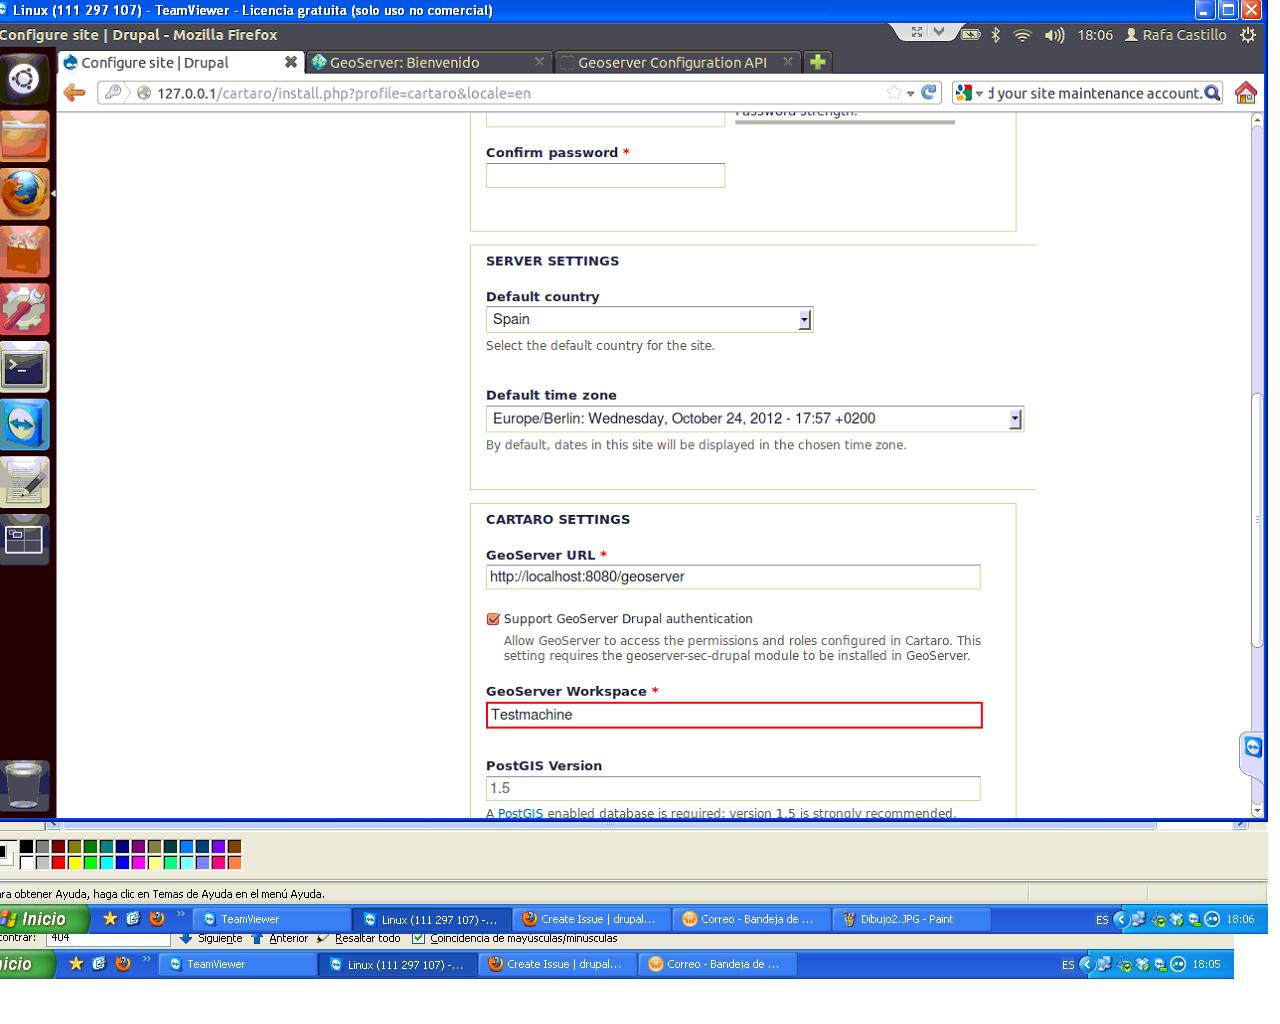Click the GeoServer Workspace field

pyautogui.click(x=734, y=715)
